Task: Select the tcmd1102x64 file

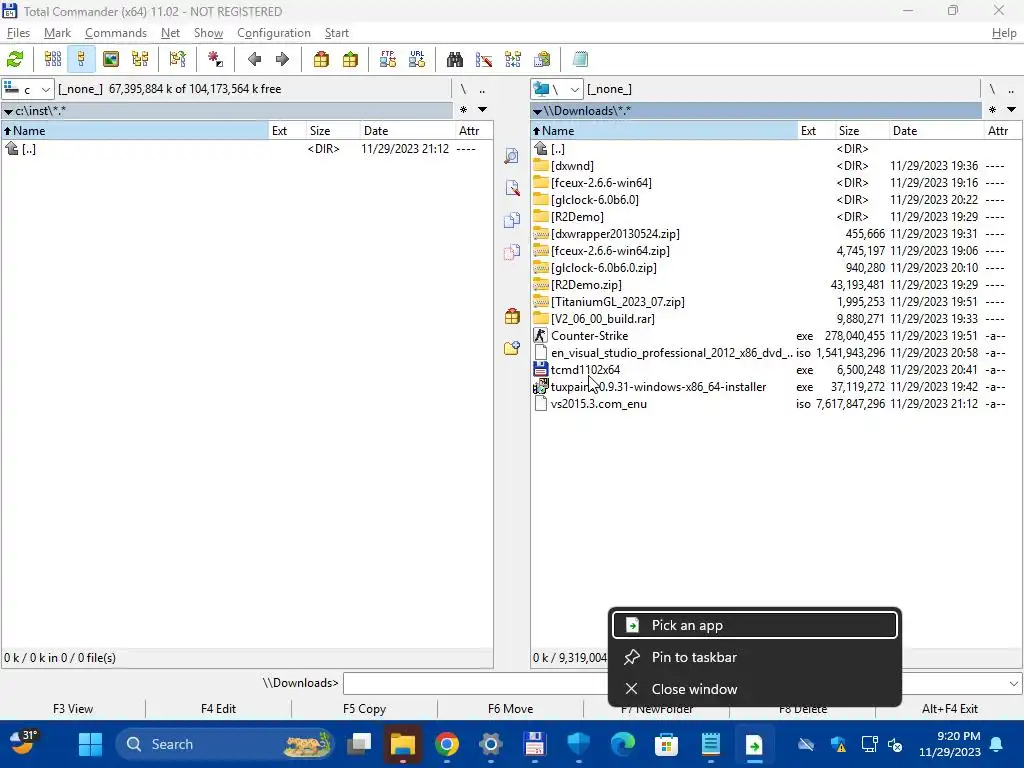Action: [776, 370]
